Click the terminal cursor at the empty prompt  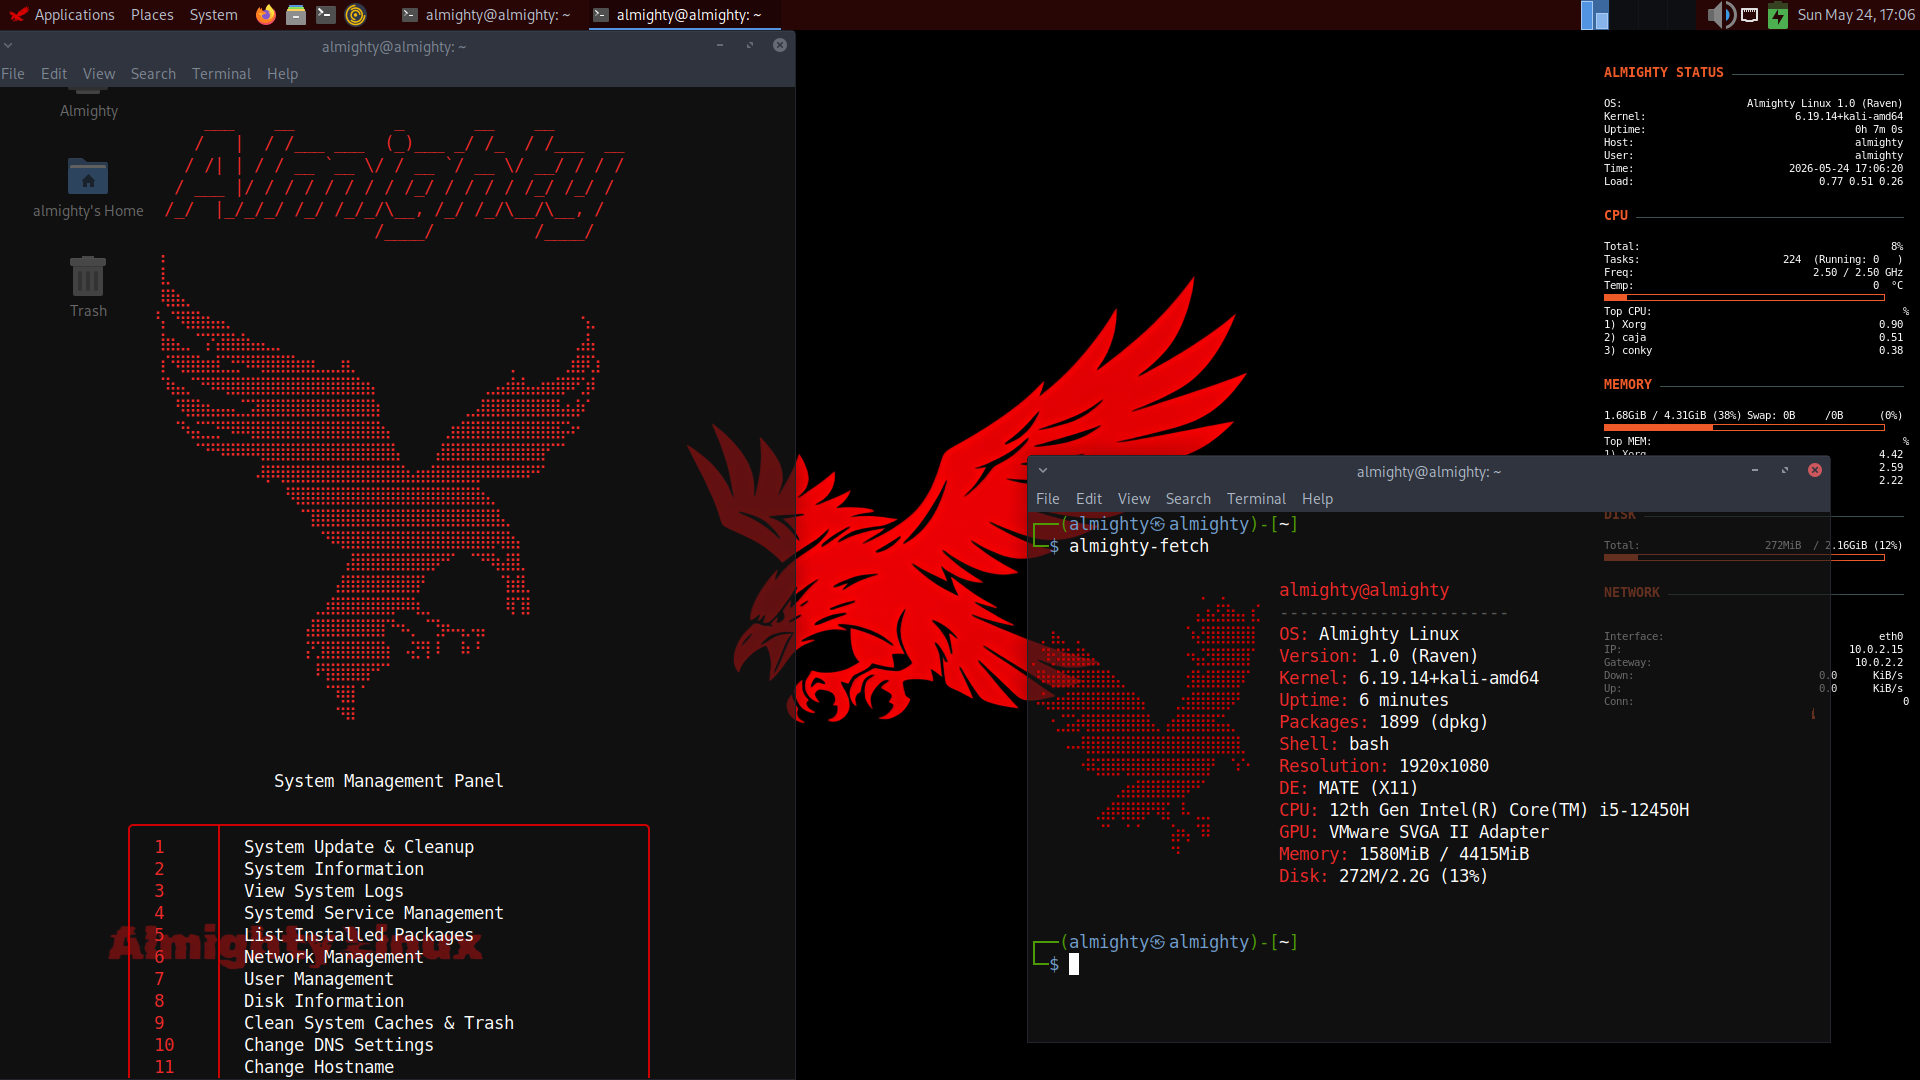coord(1074,964)
